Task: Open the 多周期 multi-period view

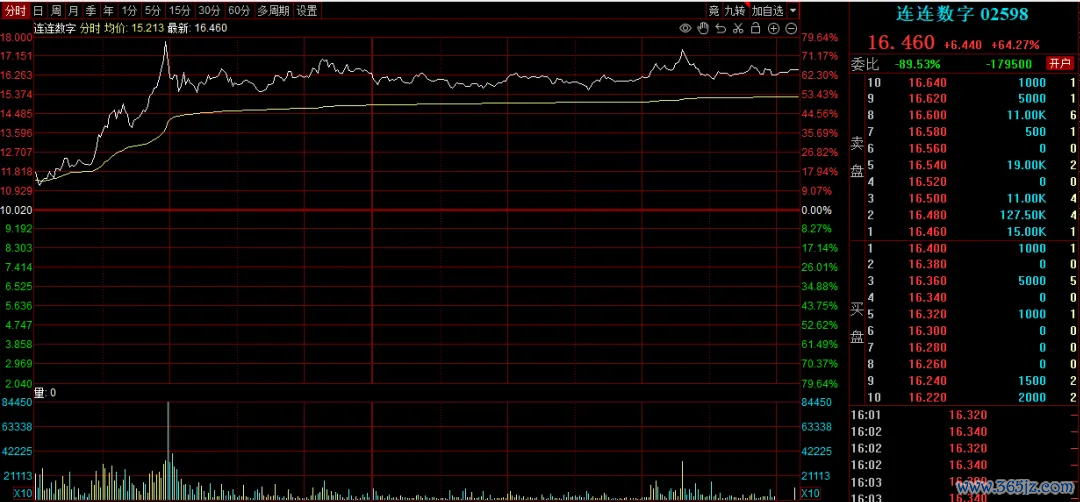Action: (273, 10)
